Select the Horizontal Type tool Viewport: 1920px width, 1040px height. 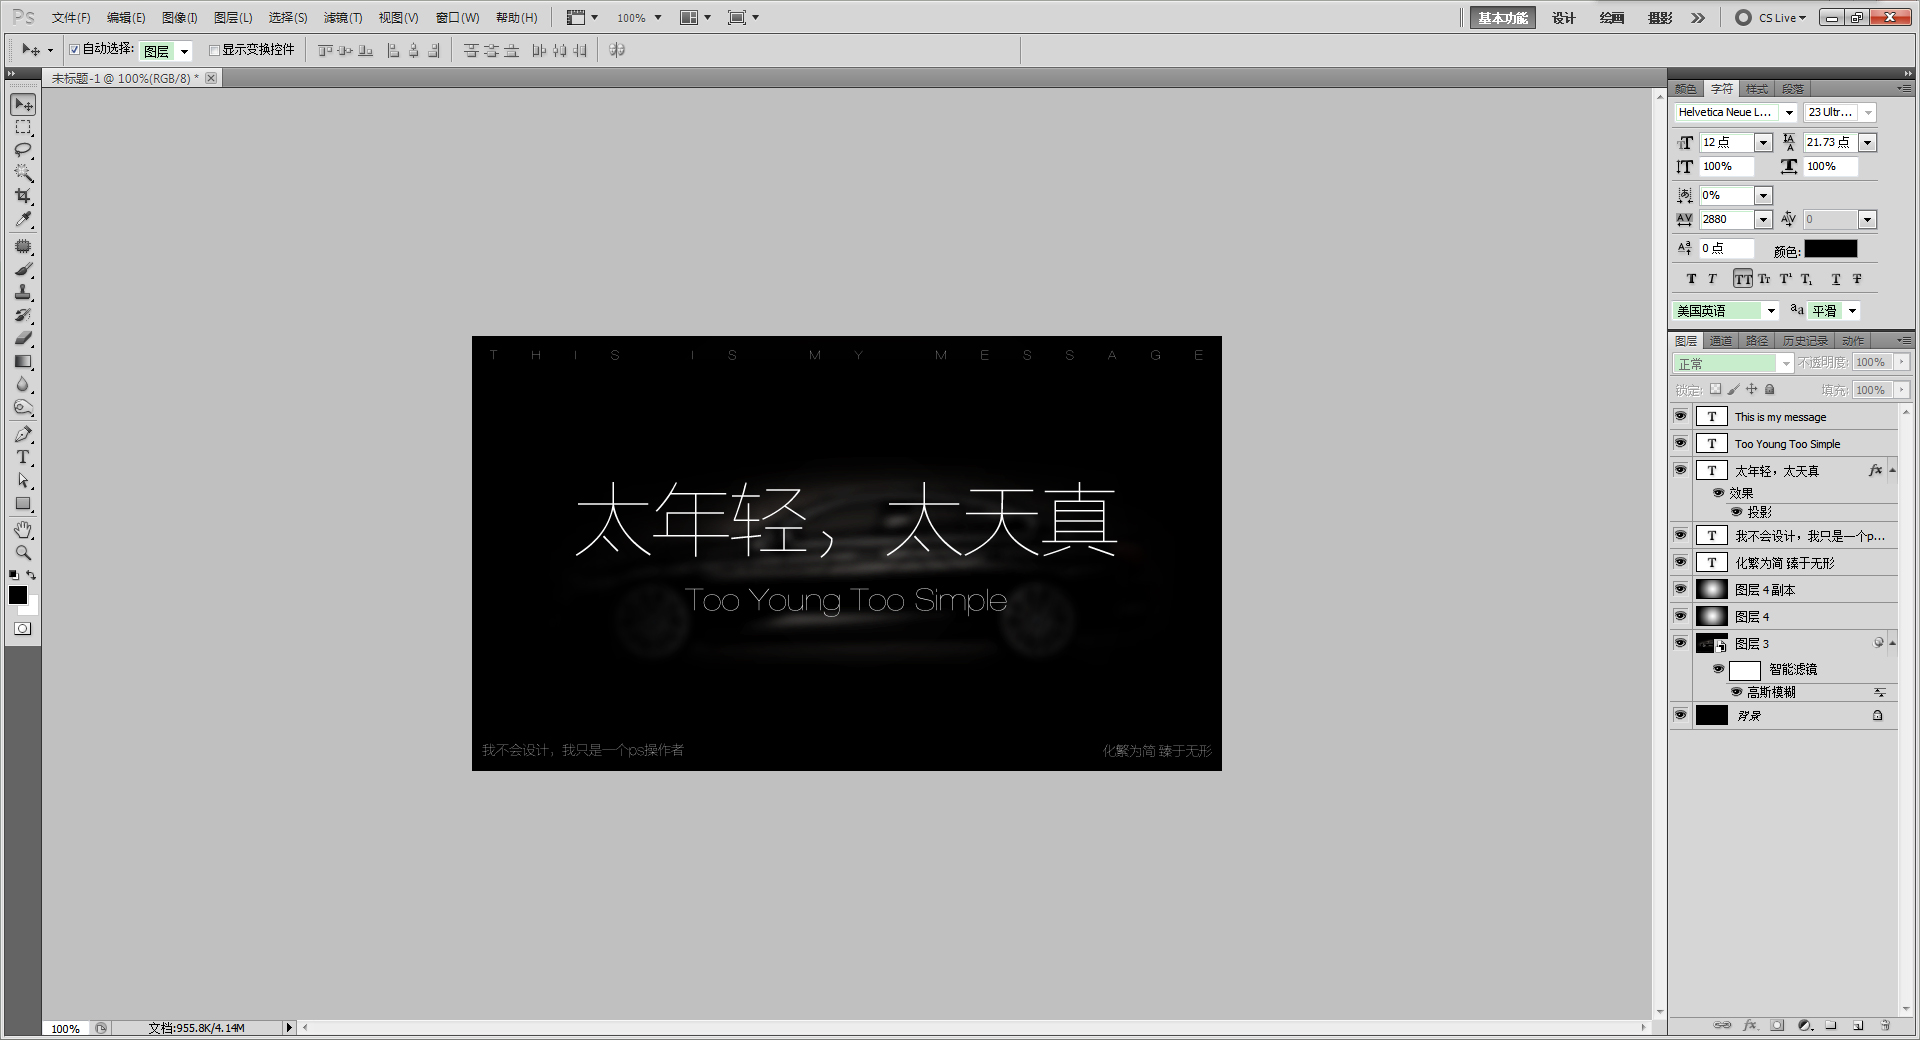point(22,457)
